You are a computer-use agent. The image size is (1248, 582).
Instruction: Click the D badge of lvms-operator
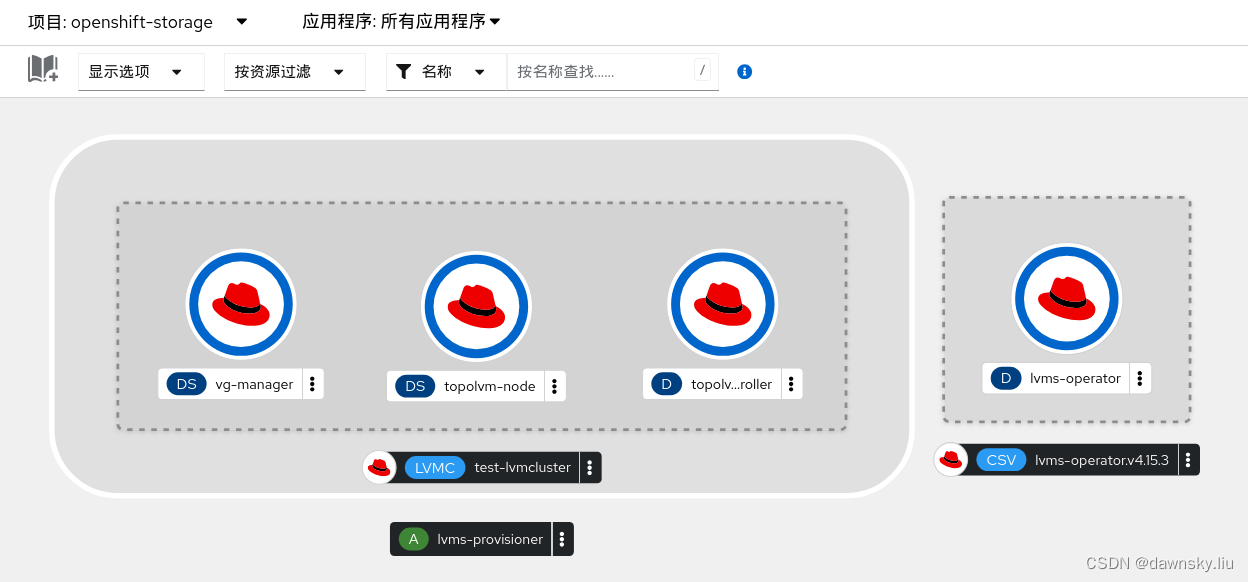(1006, 378)
